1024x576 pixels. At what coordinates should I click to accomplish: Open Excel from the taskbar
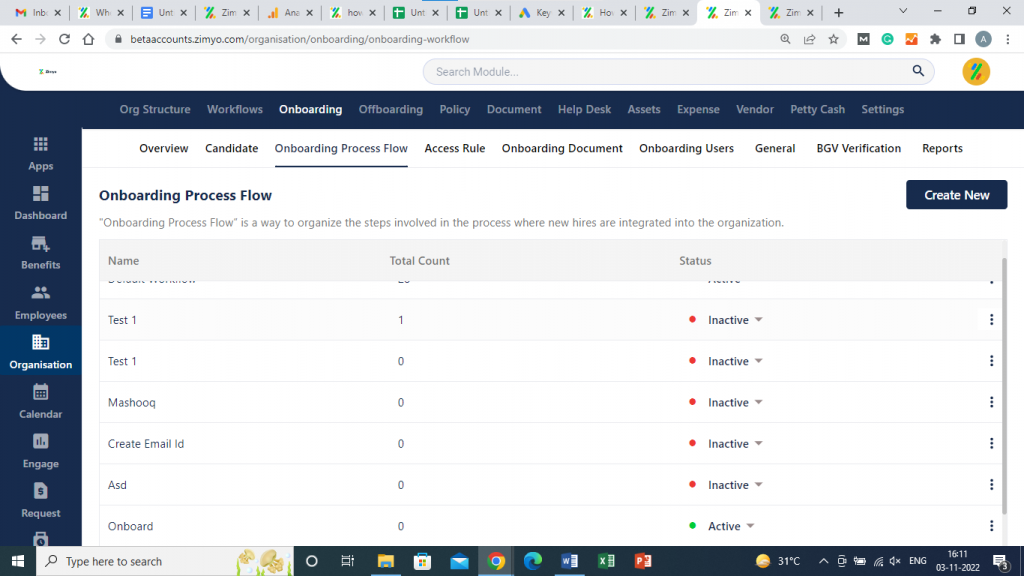[606, 561]
